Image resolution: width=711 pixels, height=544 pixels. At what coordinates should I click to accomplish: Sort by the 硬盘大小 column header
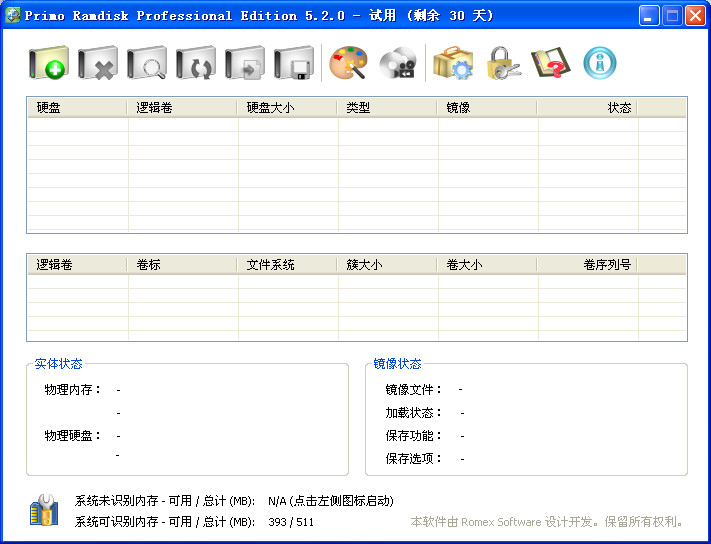[287, 107]
